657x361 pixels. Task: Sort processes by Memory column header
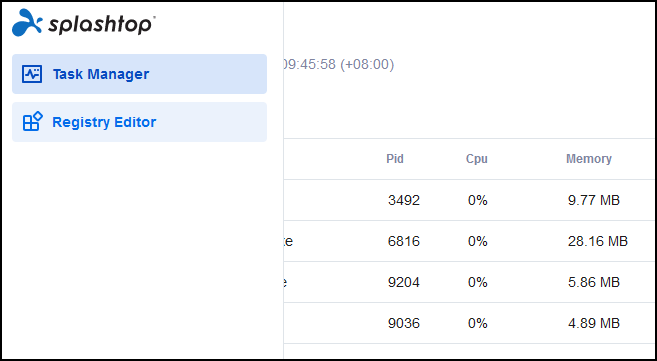point(589,159)
